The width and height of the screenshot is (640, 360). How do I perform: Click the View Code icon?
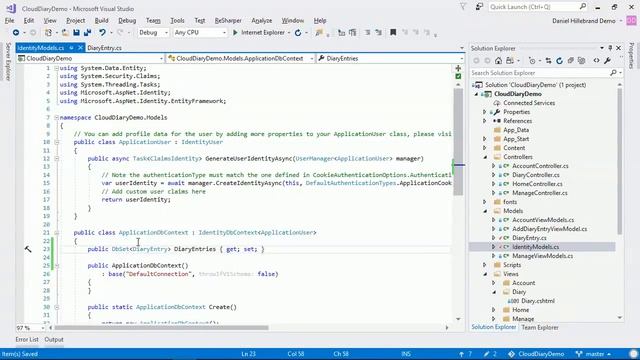click(x=596, y=61)
